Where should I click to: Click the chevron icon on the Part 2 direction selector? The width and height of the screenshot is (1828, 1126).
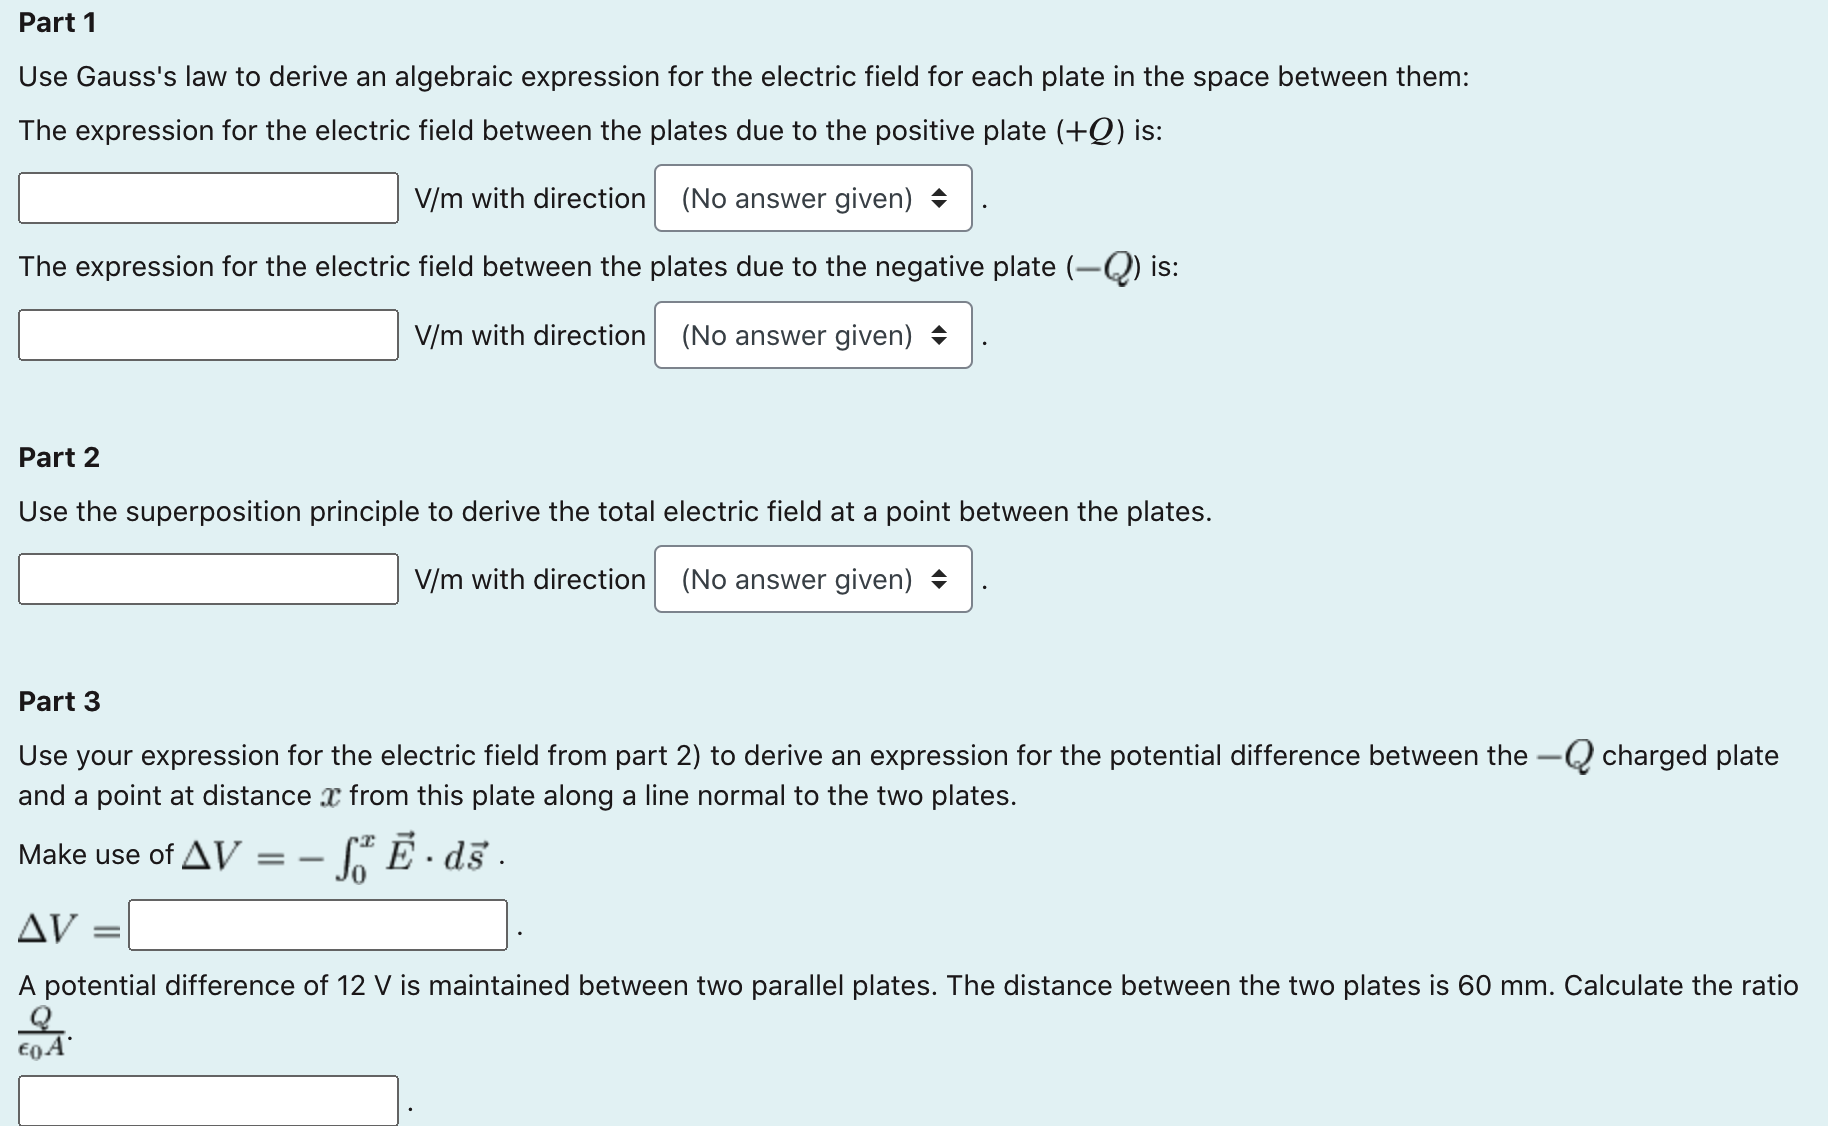click(x=938, y=579)
